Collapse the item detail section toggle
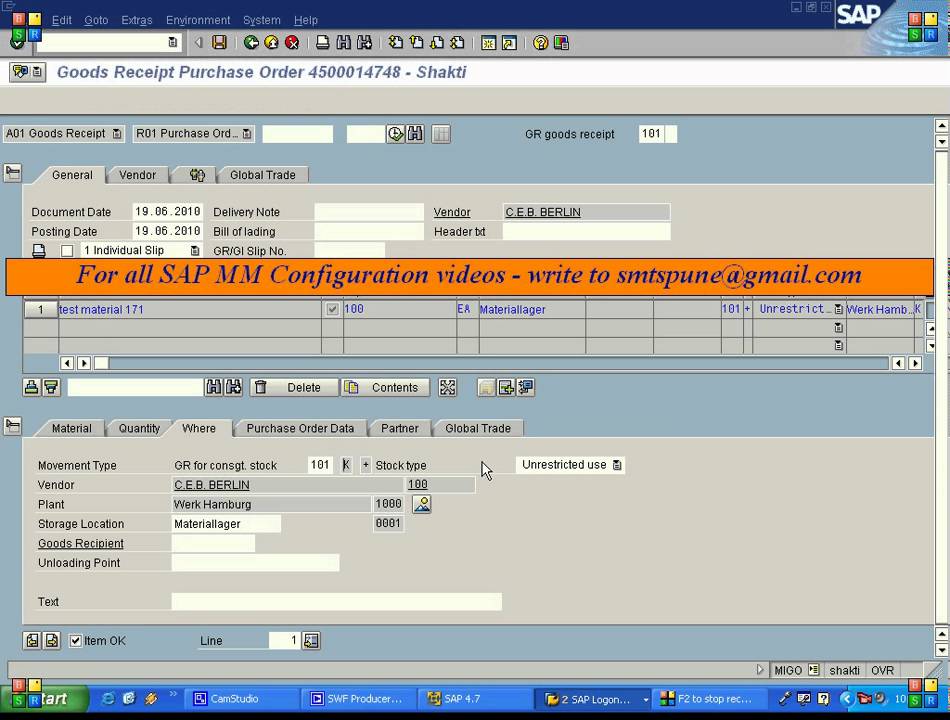This screenshot has height=720, width=950. click(13, 425)
